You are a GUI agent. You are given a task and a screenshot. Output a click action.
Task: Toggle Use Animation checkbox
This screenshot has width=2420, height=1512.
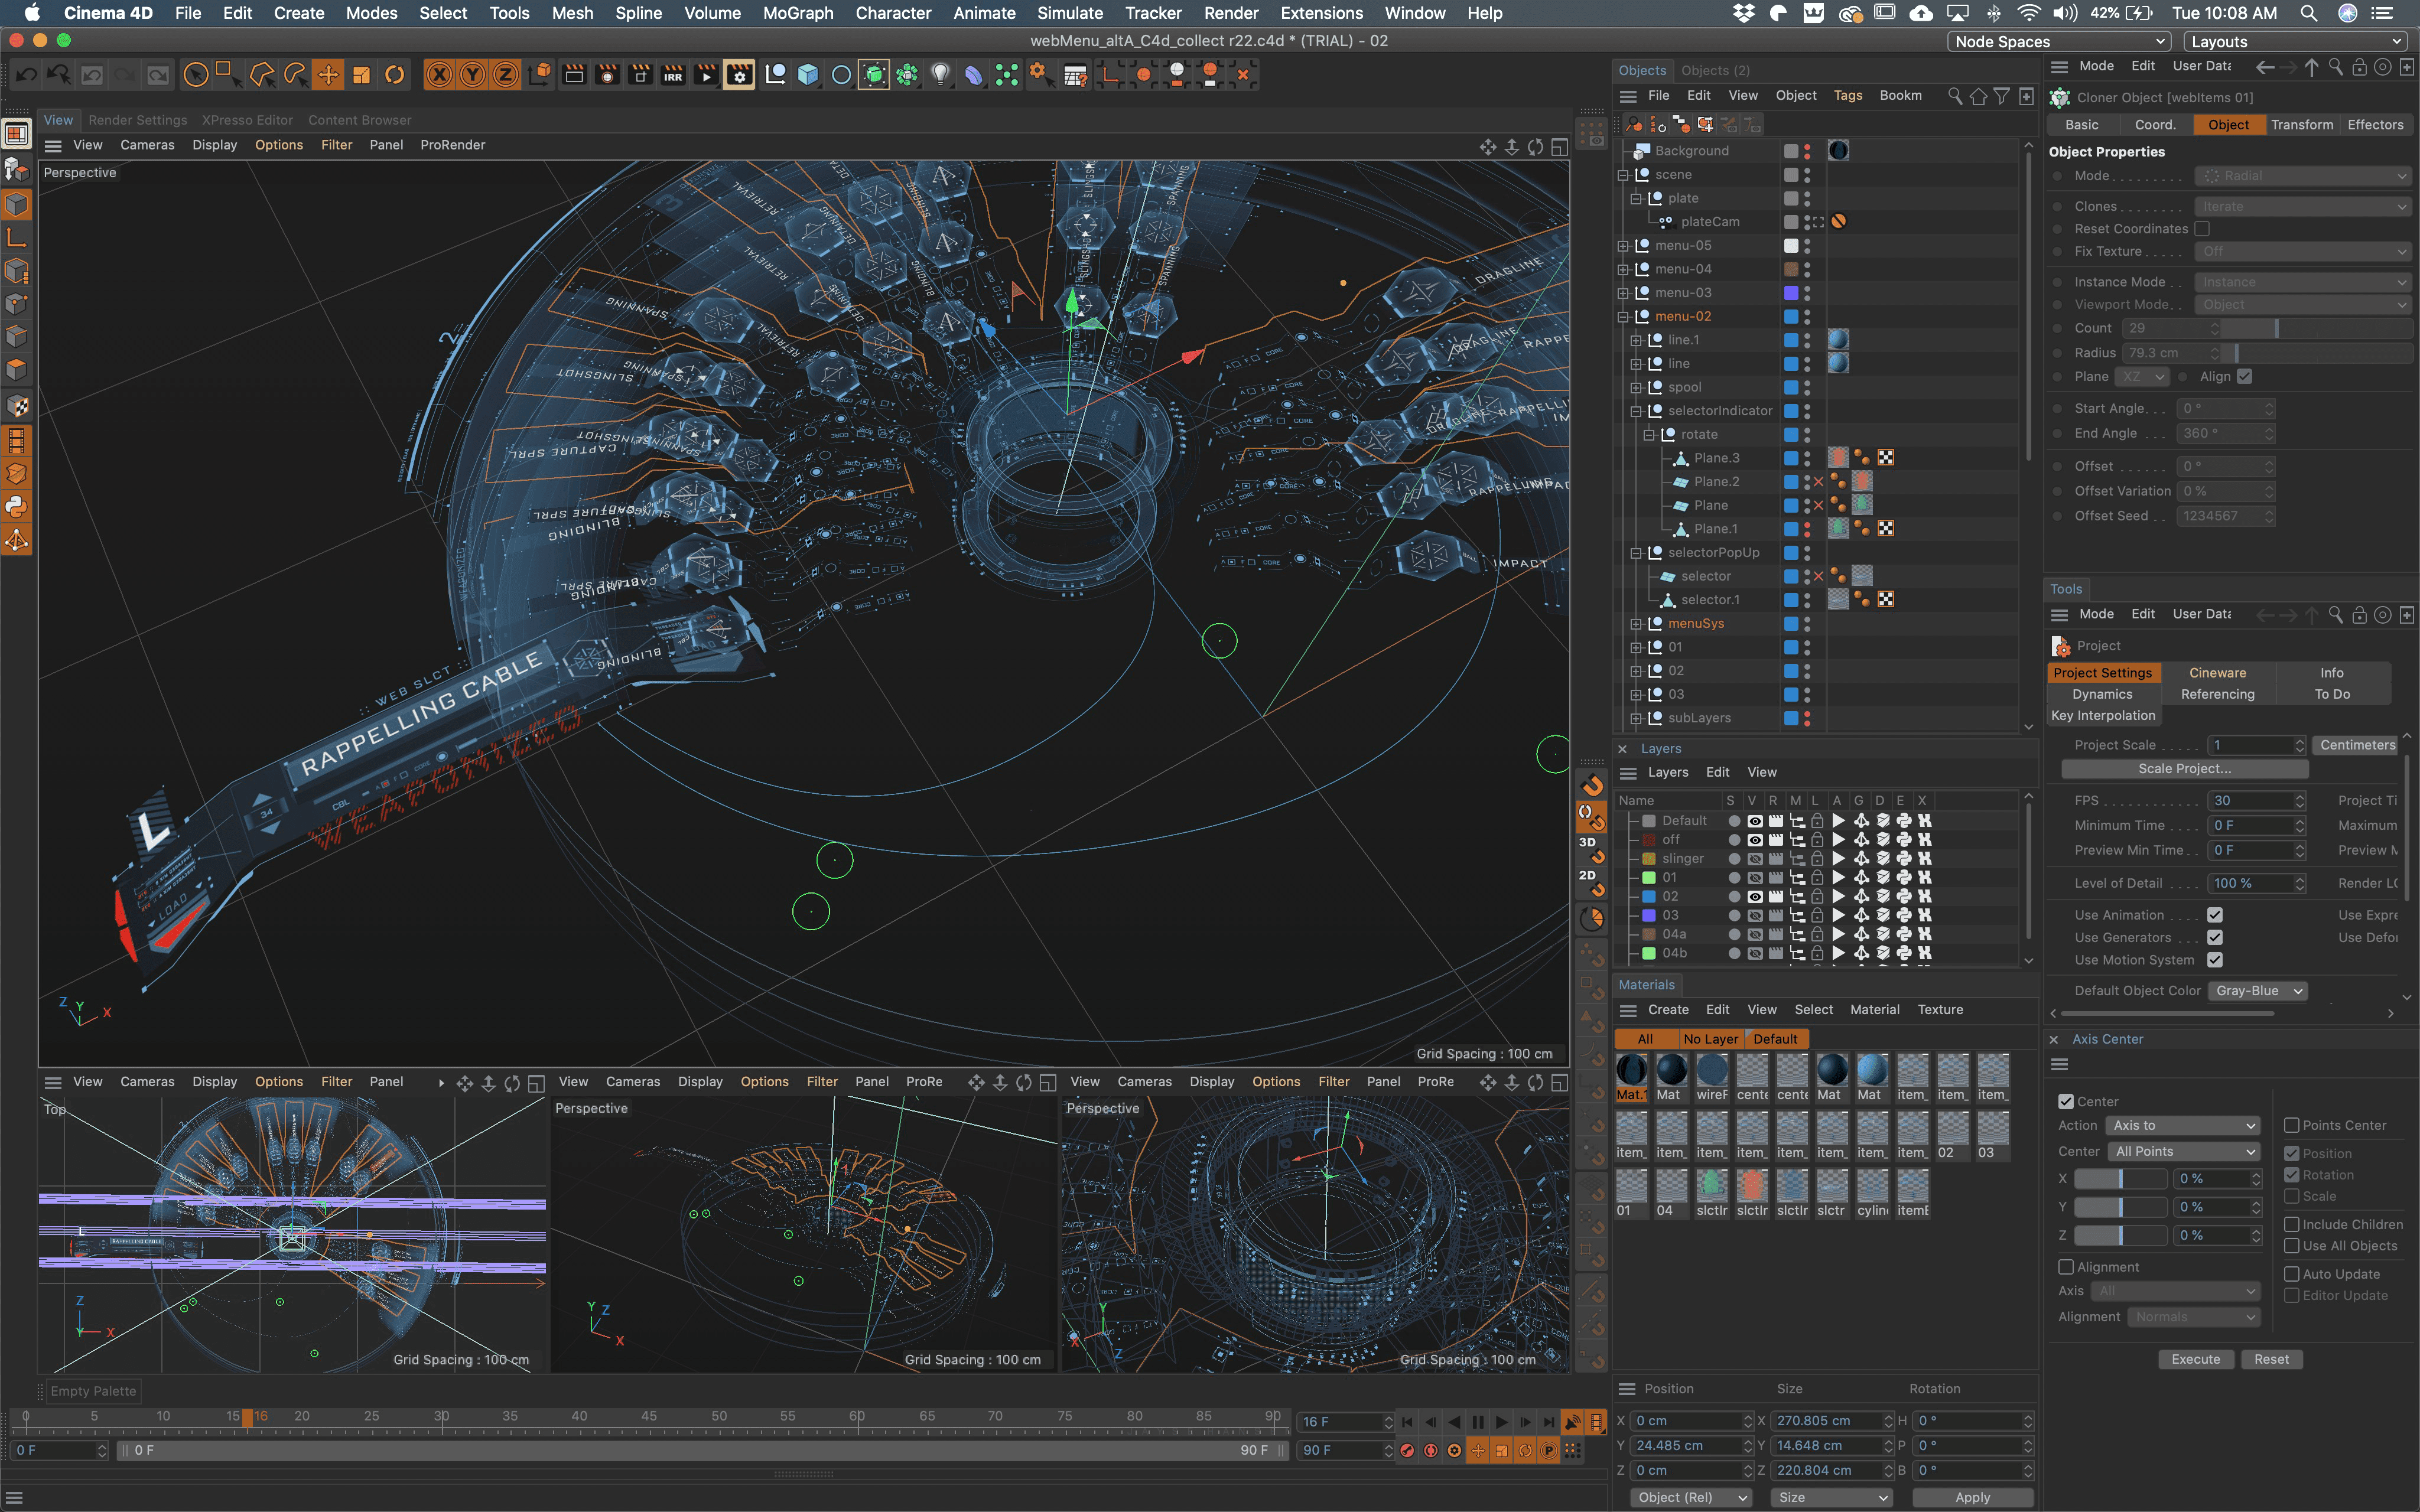tap(2215, 915)
